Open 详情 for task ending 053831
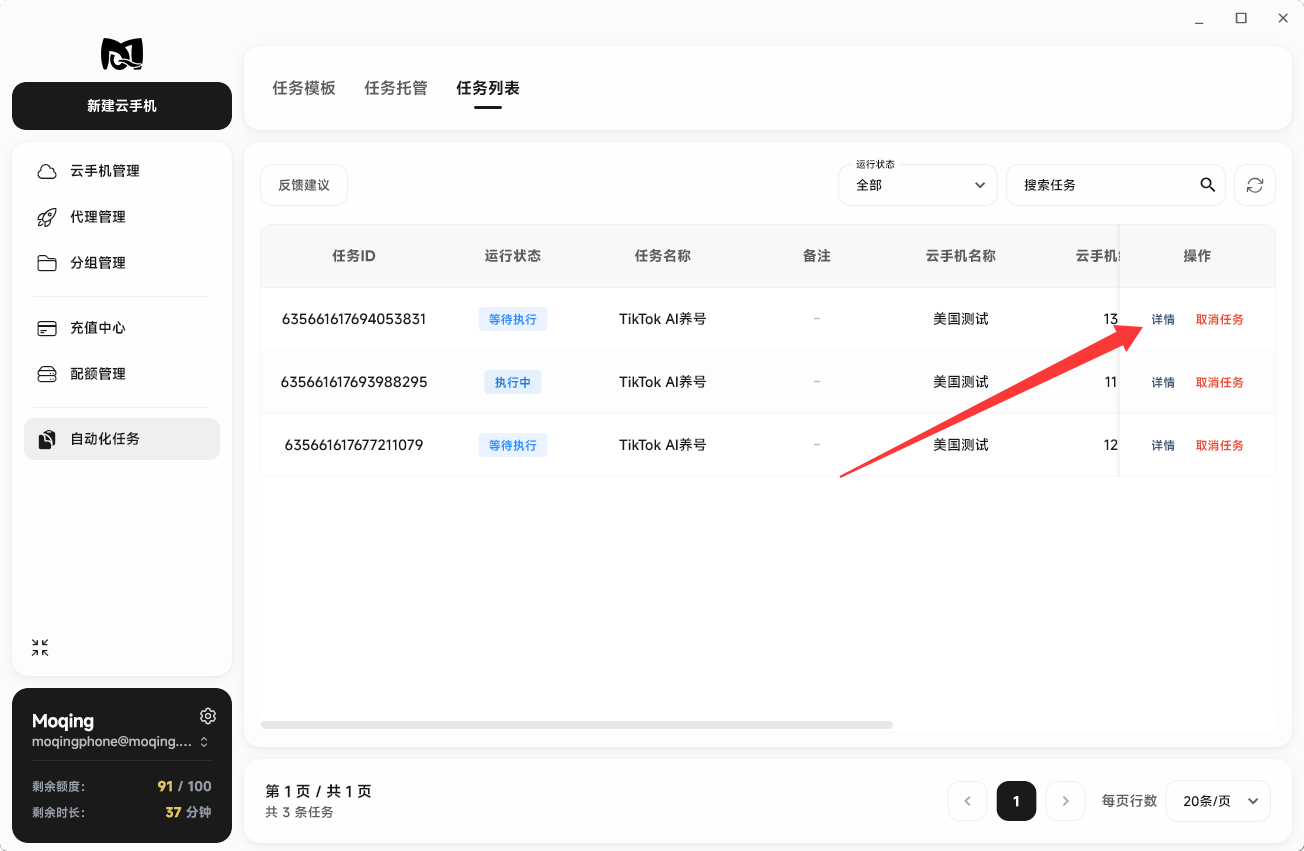The image size is (1304, 851). 1163,320
